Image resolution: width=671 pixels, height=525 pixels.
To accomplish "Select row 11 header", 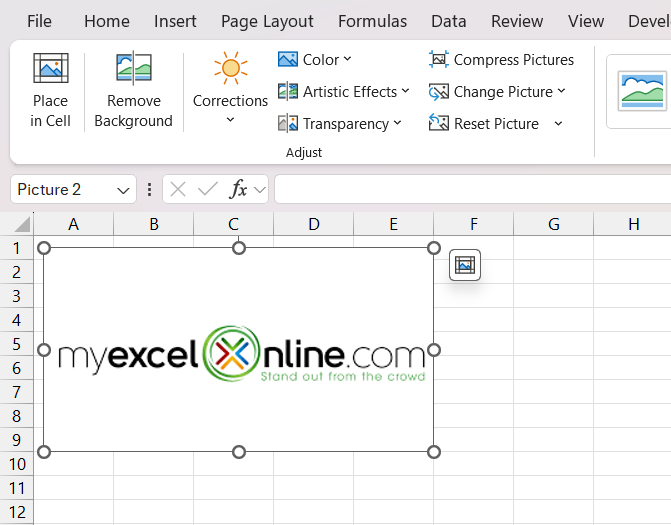I will pyautogui.click(x=17, y=488).
